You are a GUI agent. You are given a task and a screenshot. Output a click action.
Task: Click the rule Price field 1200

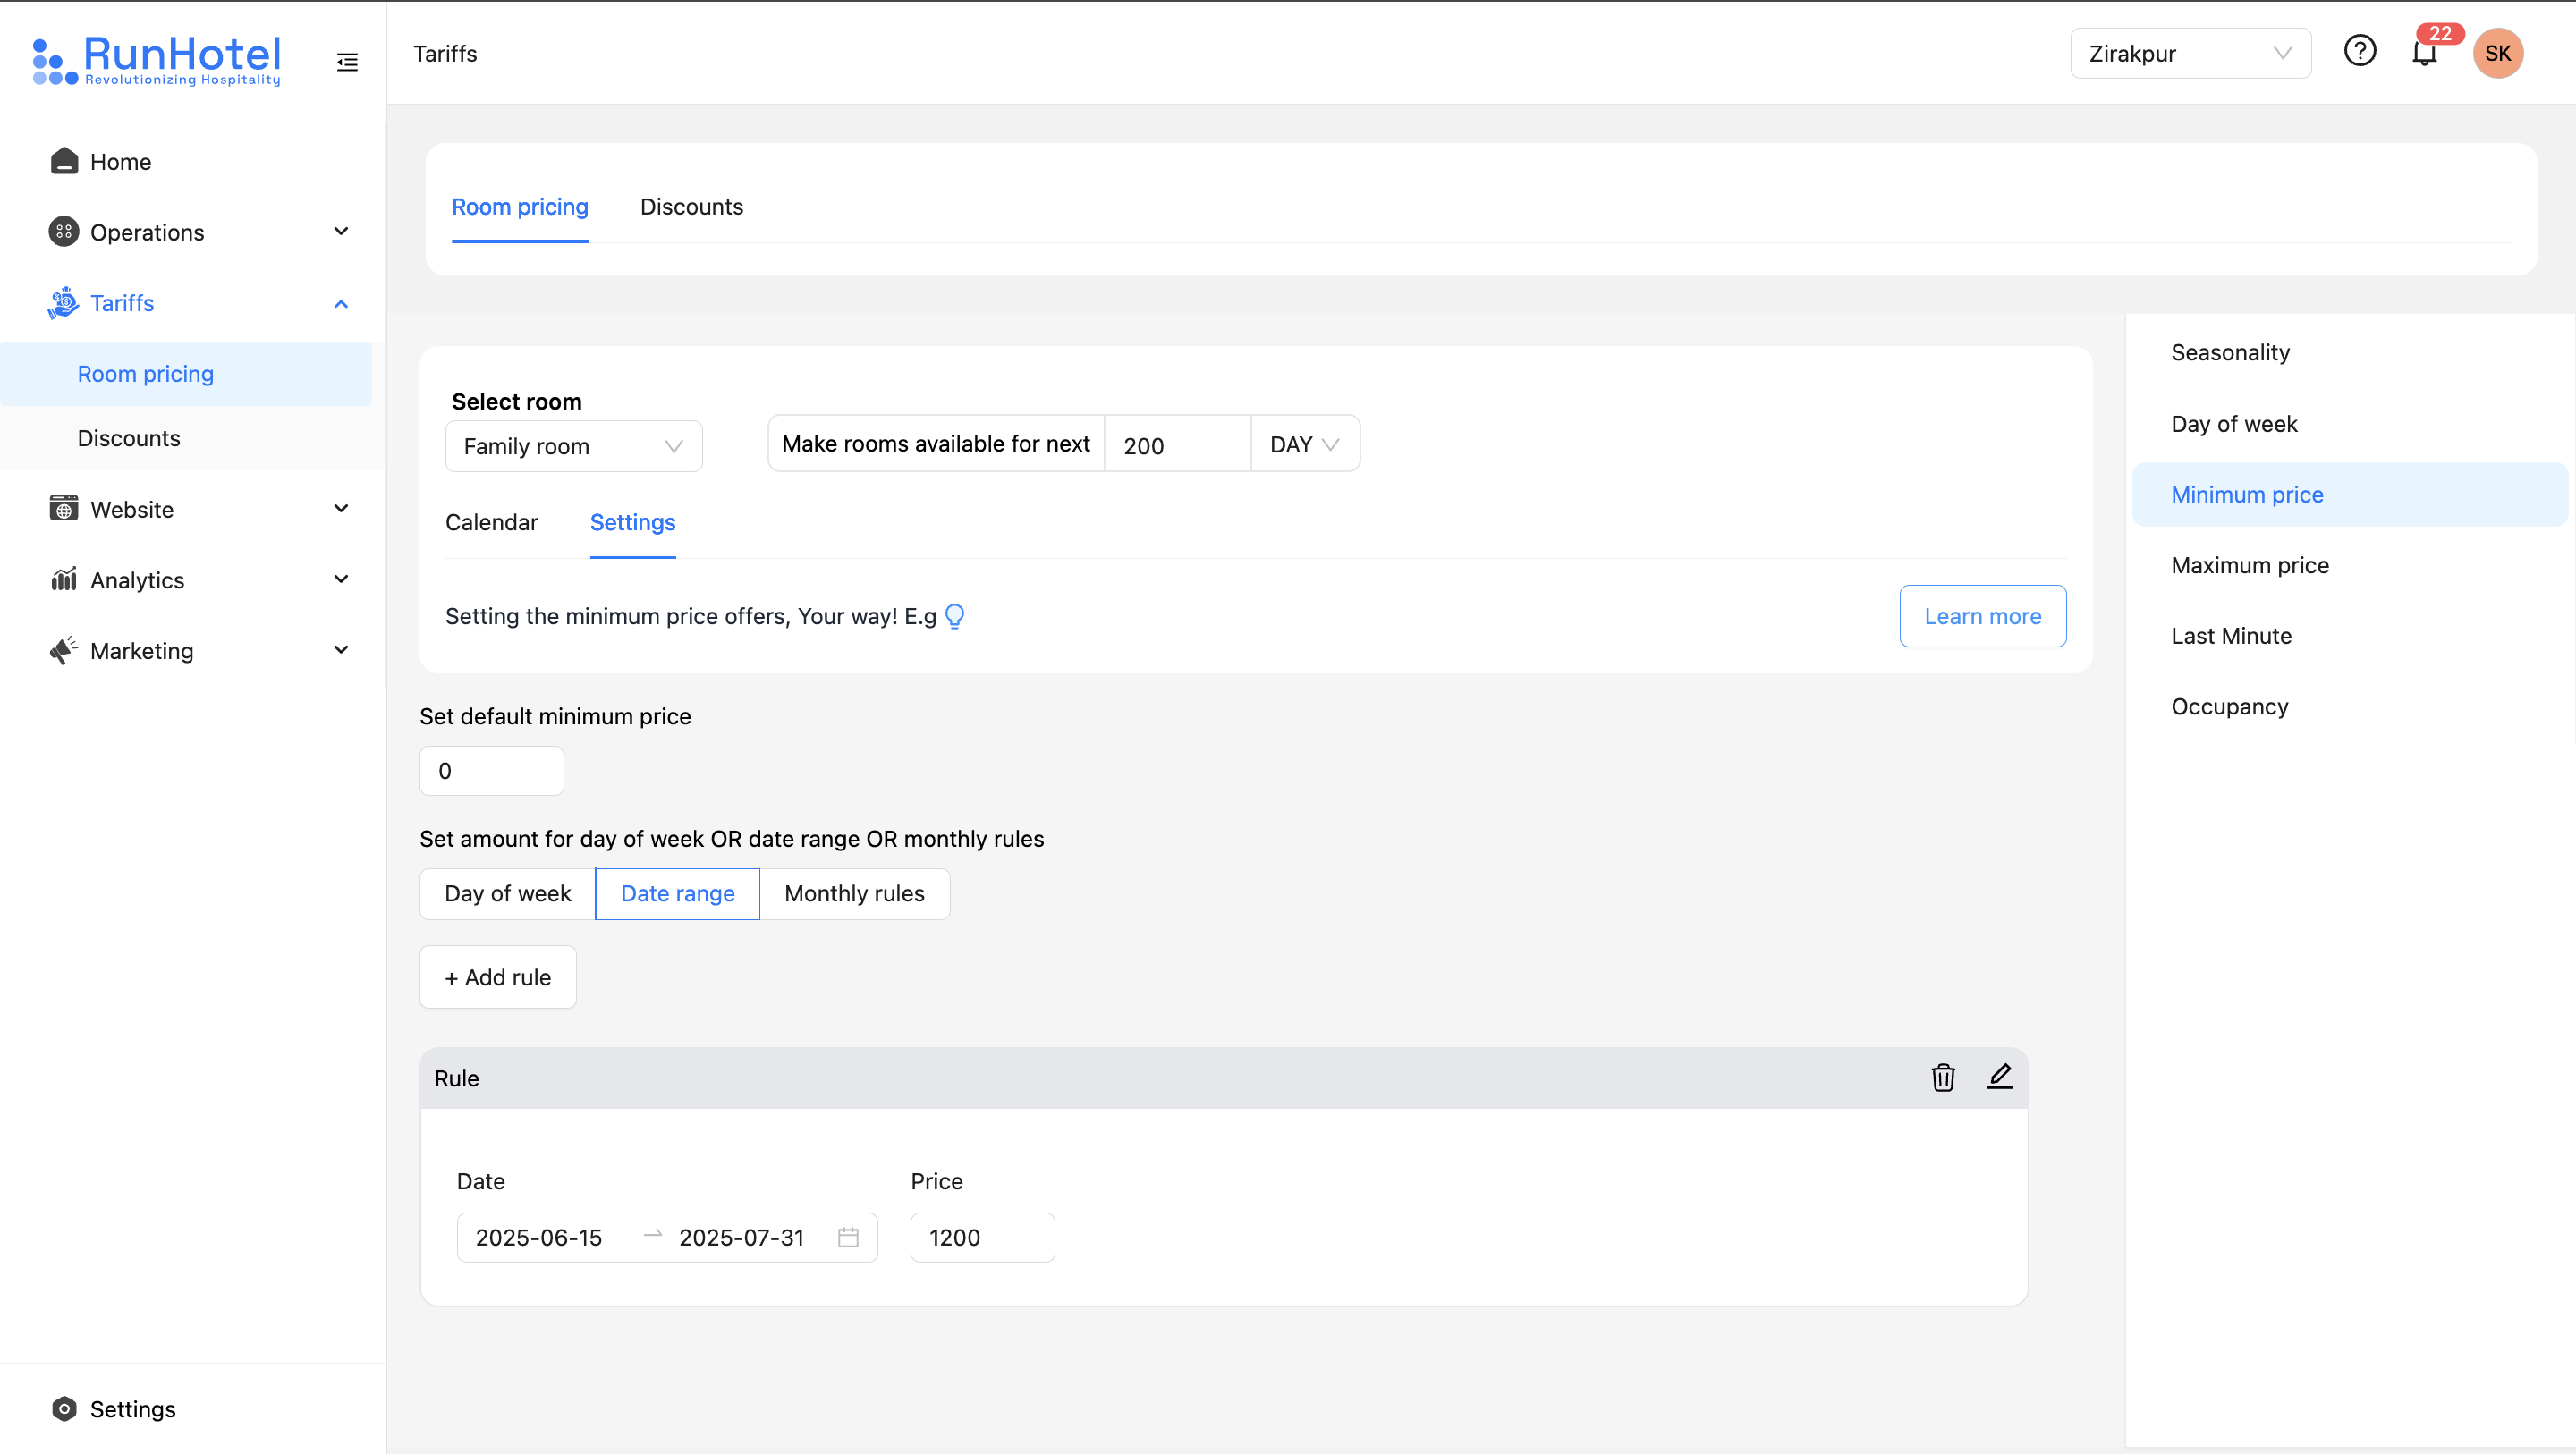pyautogui.click(x=982, y=1237)
